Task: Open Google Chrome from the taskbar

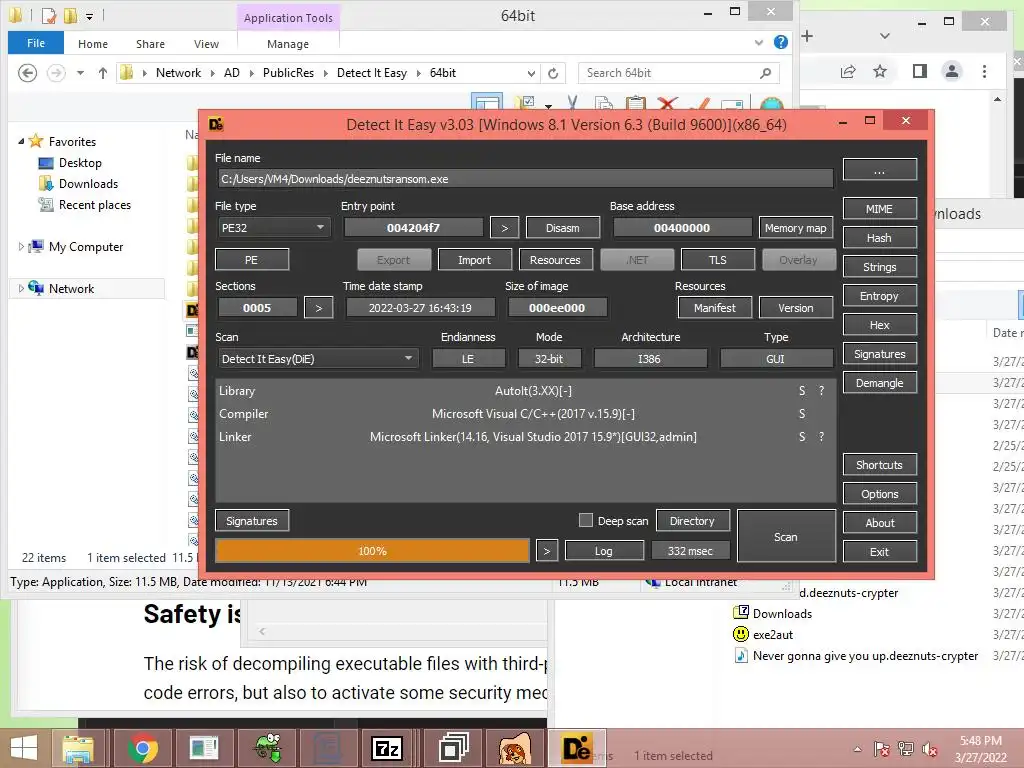Action: (x=142, y=748)
